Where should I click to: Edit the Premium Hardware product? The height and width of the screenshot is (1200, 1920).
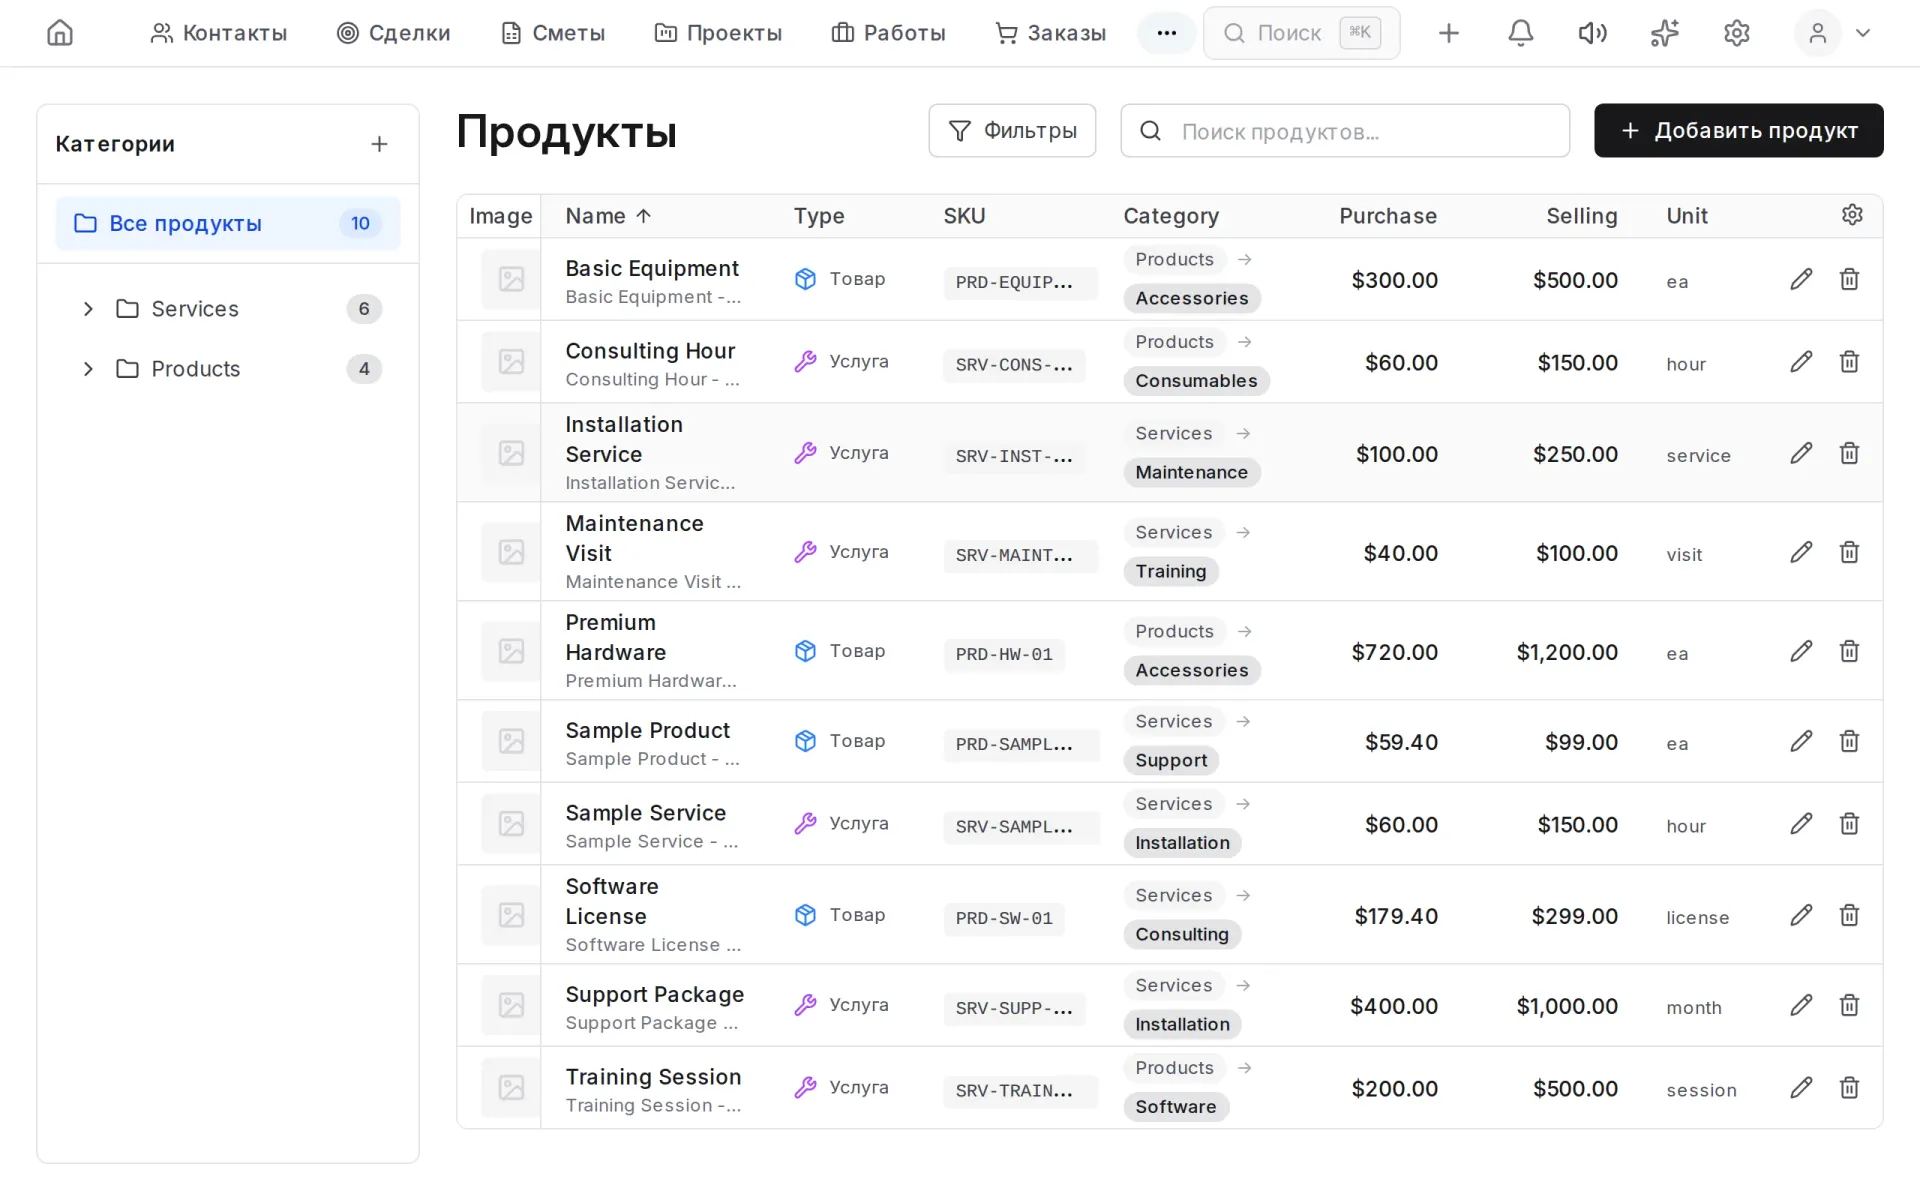point(1801,651)
